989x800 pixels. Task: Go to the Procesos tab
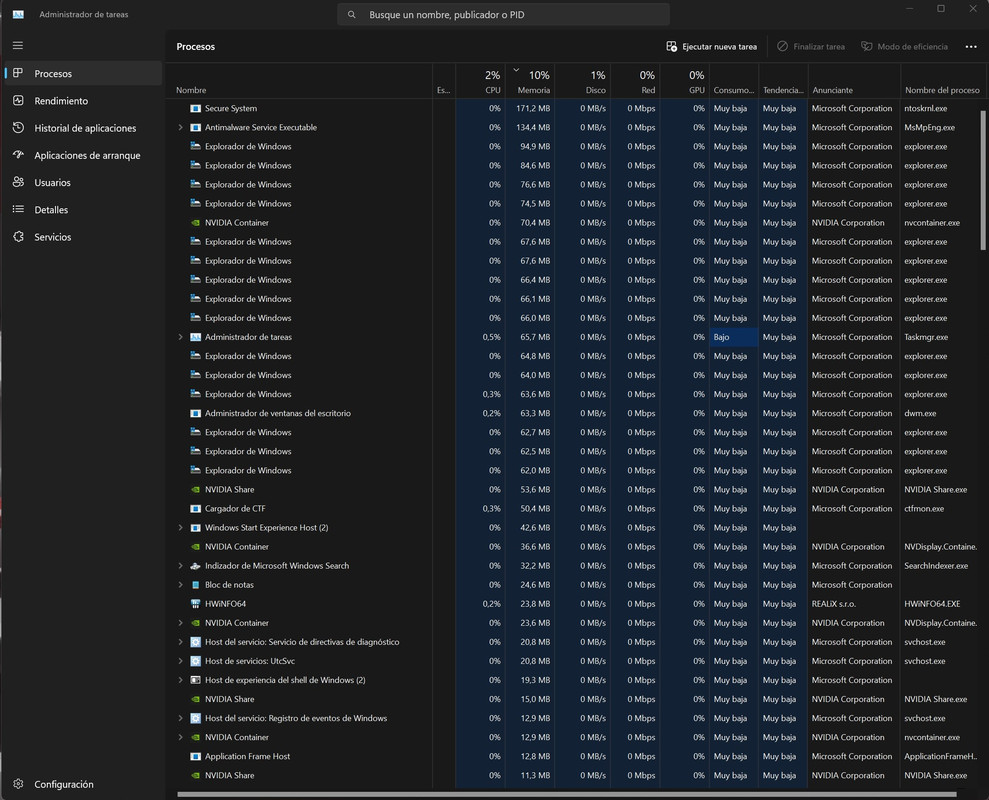pyautogui.click(x=83, y=73)
